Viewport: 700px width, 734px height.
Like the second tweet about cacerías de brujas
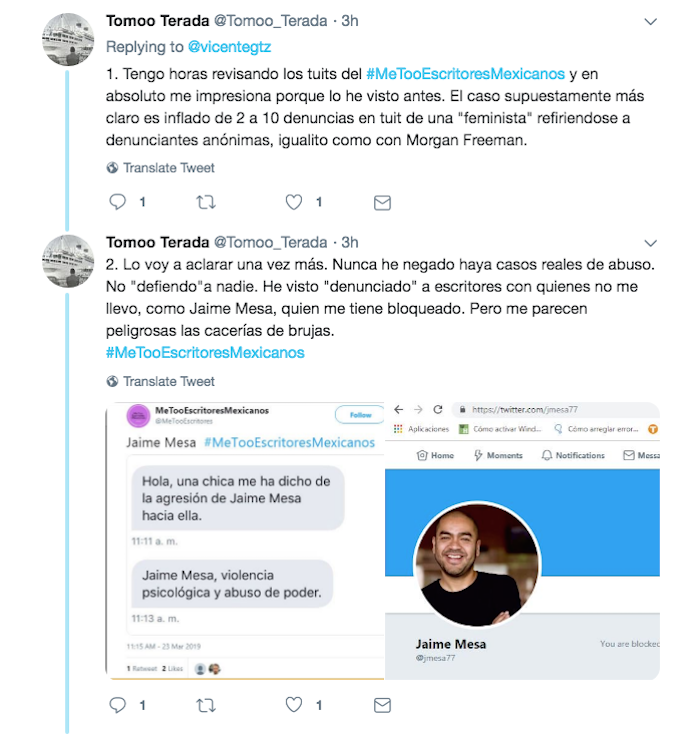tap(294, 705)
